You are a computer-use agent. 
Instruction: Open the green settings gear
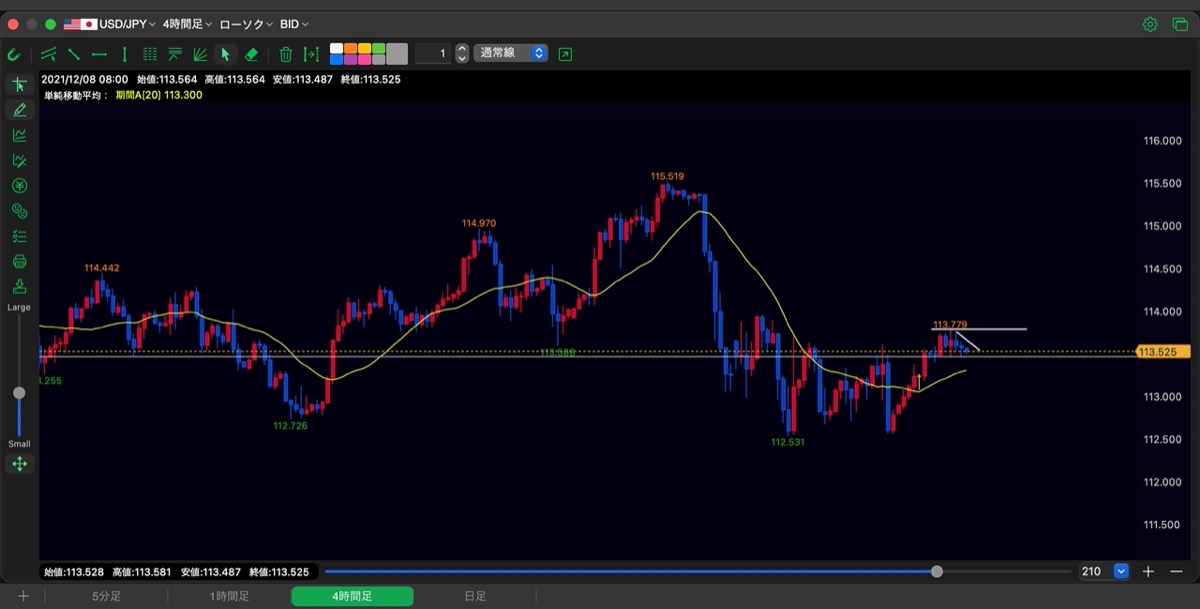coord(1150,24)
